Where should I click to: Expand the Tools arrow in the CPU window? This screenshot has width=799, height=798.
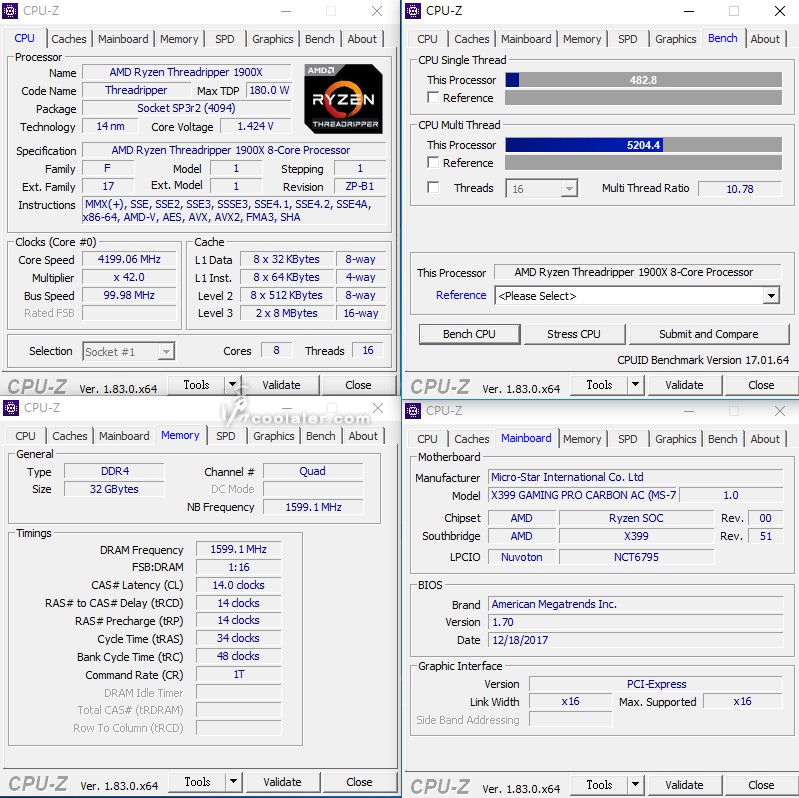[232, 384]
